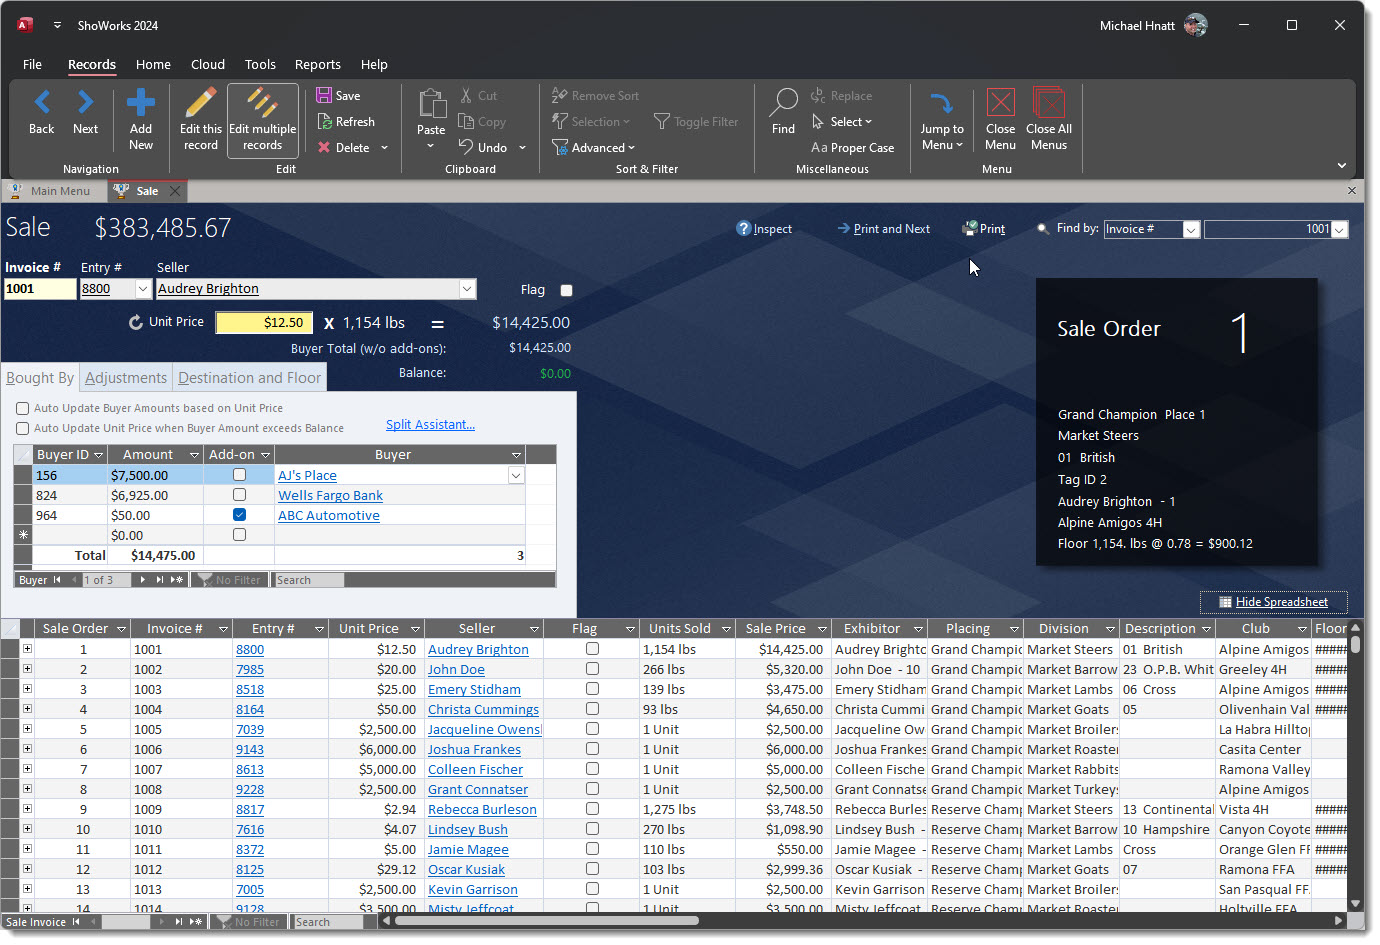The width and height of the screenshot is (1380, 945).
Task: Click the Refresh icon in Edit group
Action: pyautogui.click(x=325, y=121)
